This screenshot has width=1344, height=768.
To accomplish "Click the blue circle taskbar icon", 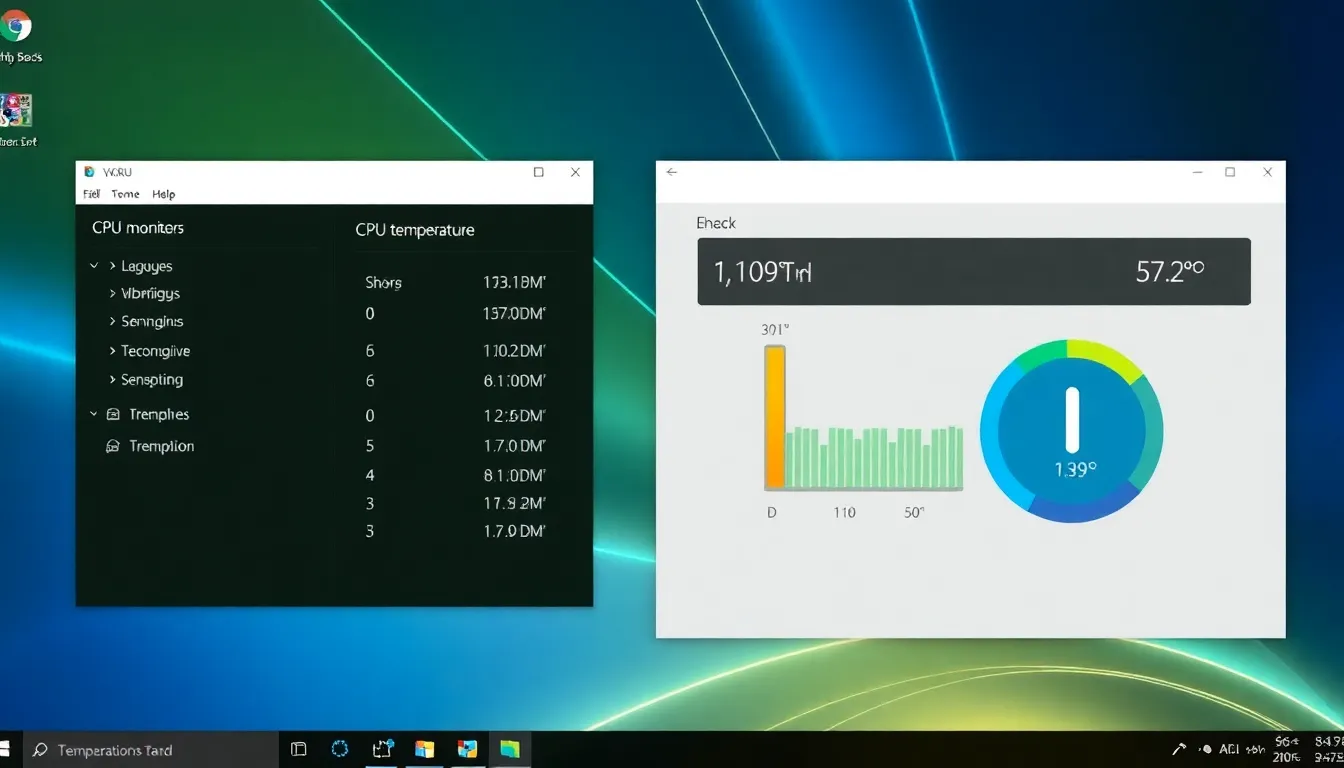I will pyautogui.click(x=340, y=749).
